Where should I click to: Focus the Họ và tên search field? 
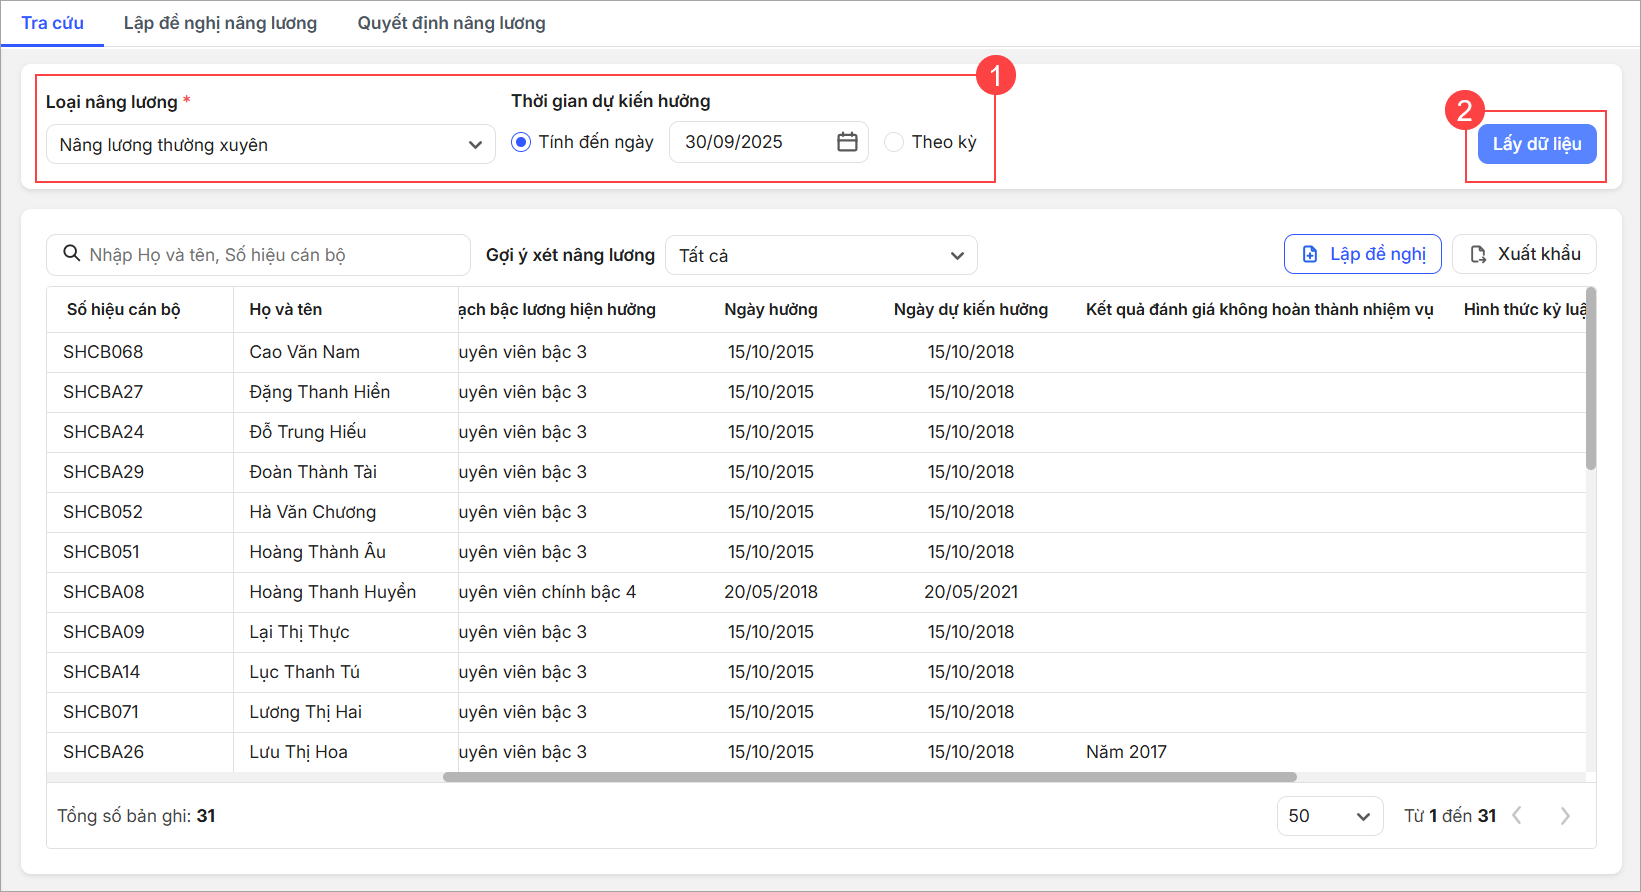(x=270, y=255)
